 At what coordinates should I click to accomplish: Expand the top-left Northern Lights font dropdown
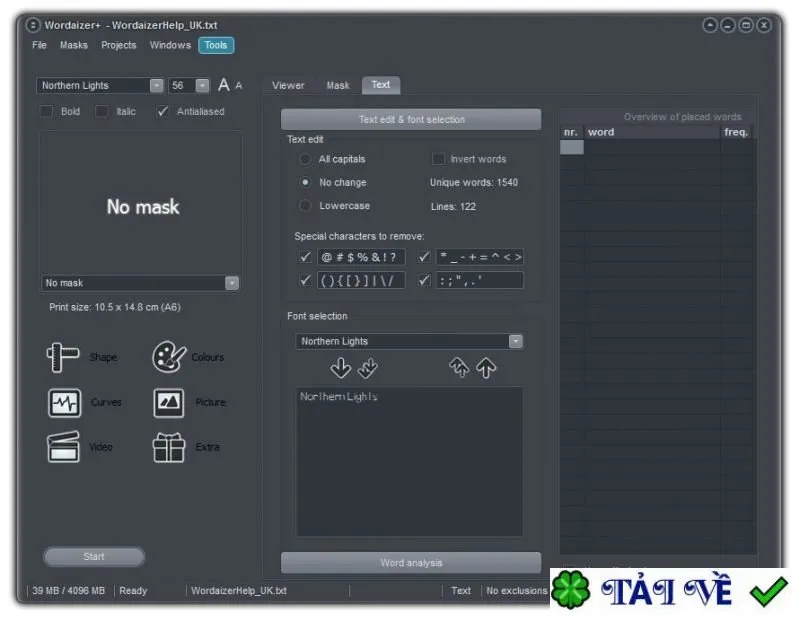pos(157,85)
